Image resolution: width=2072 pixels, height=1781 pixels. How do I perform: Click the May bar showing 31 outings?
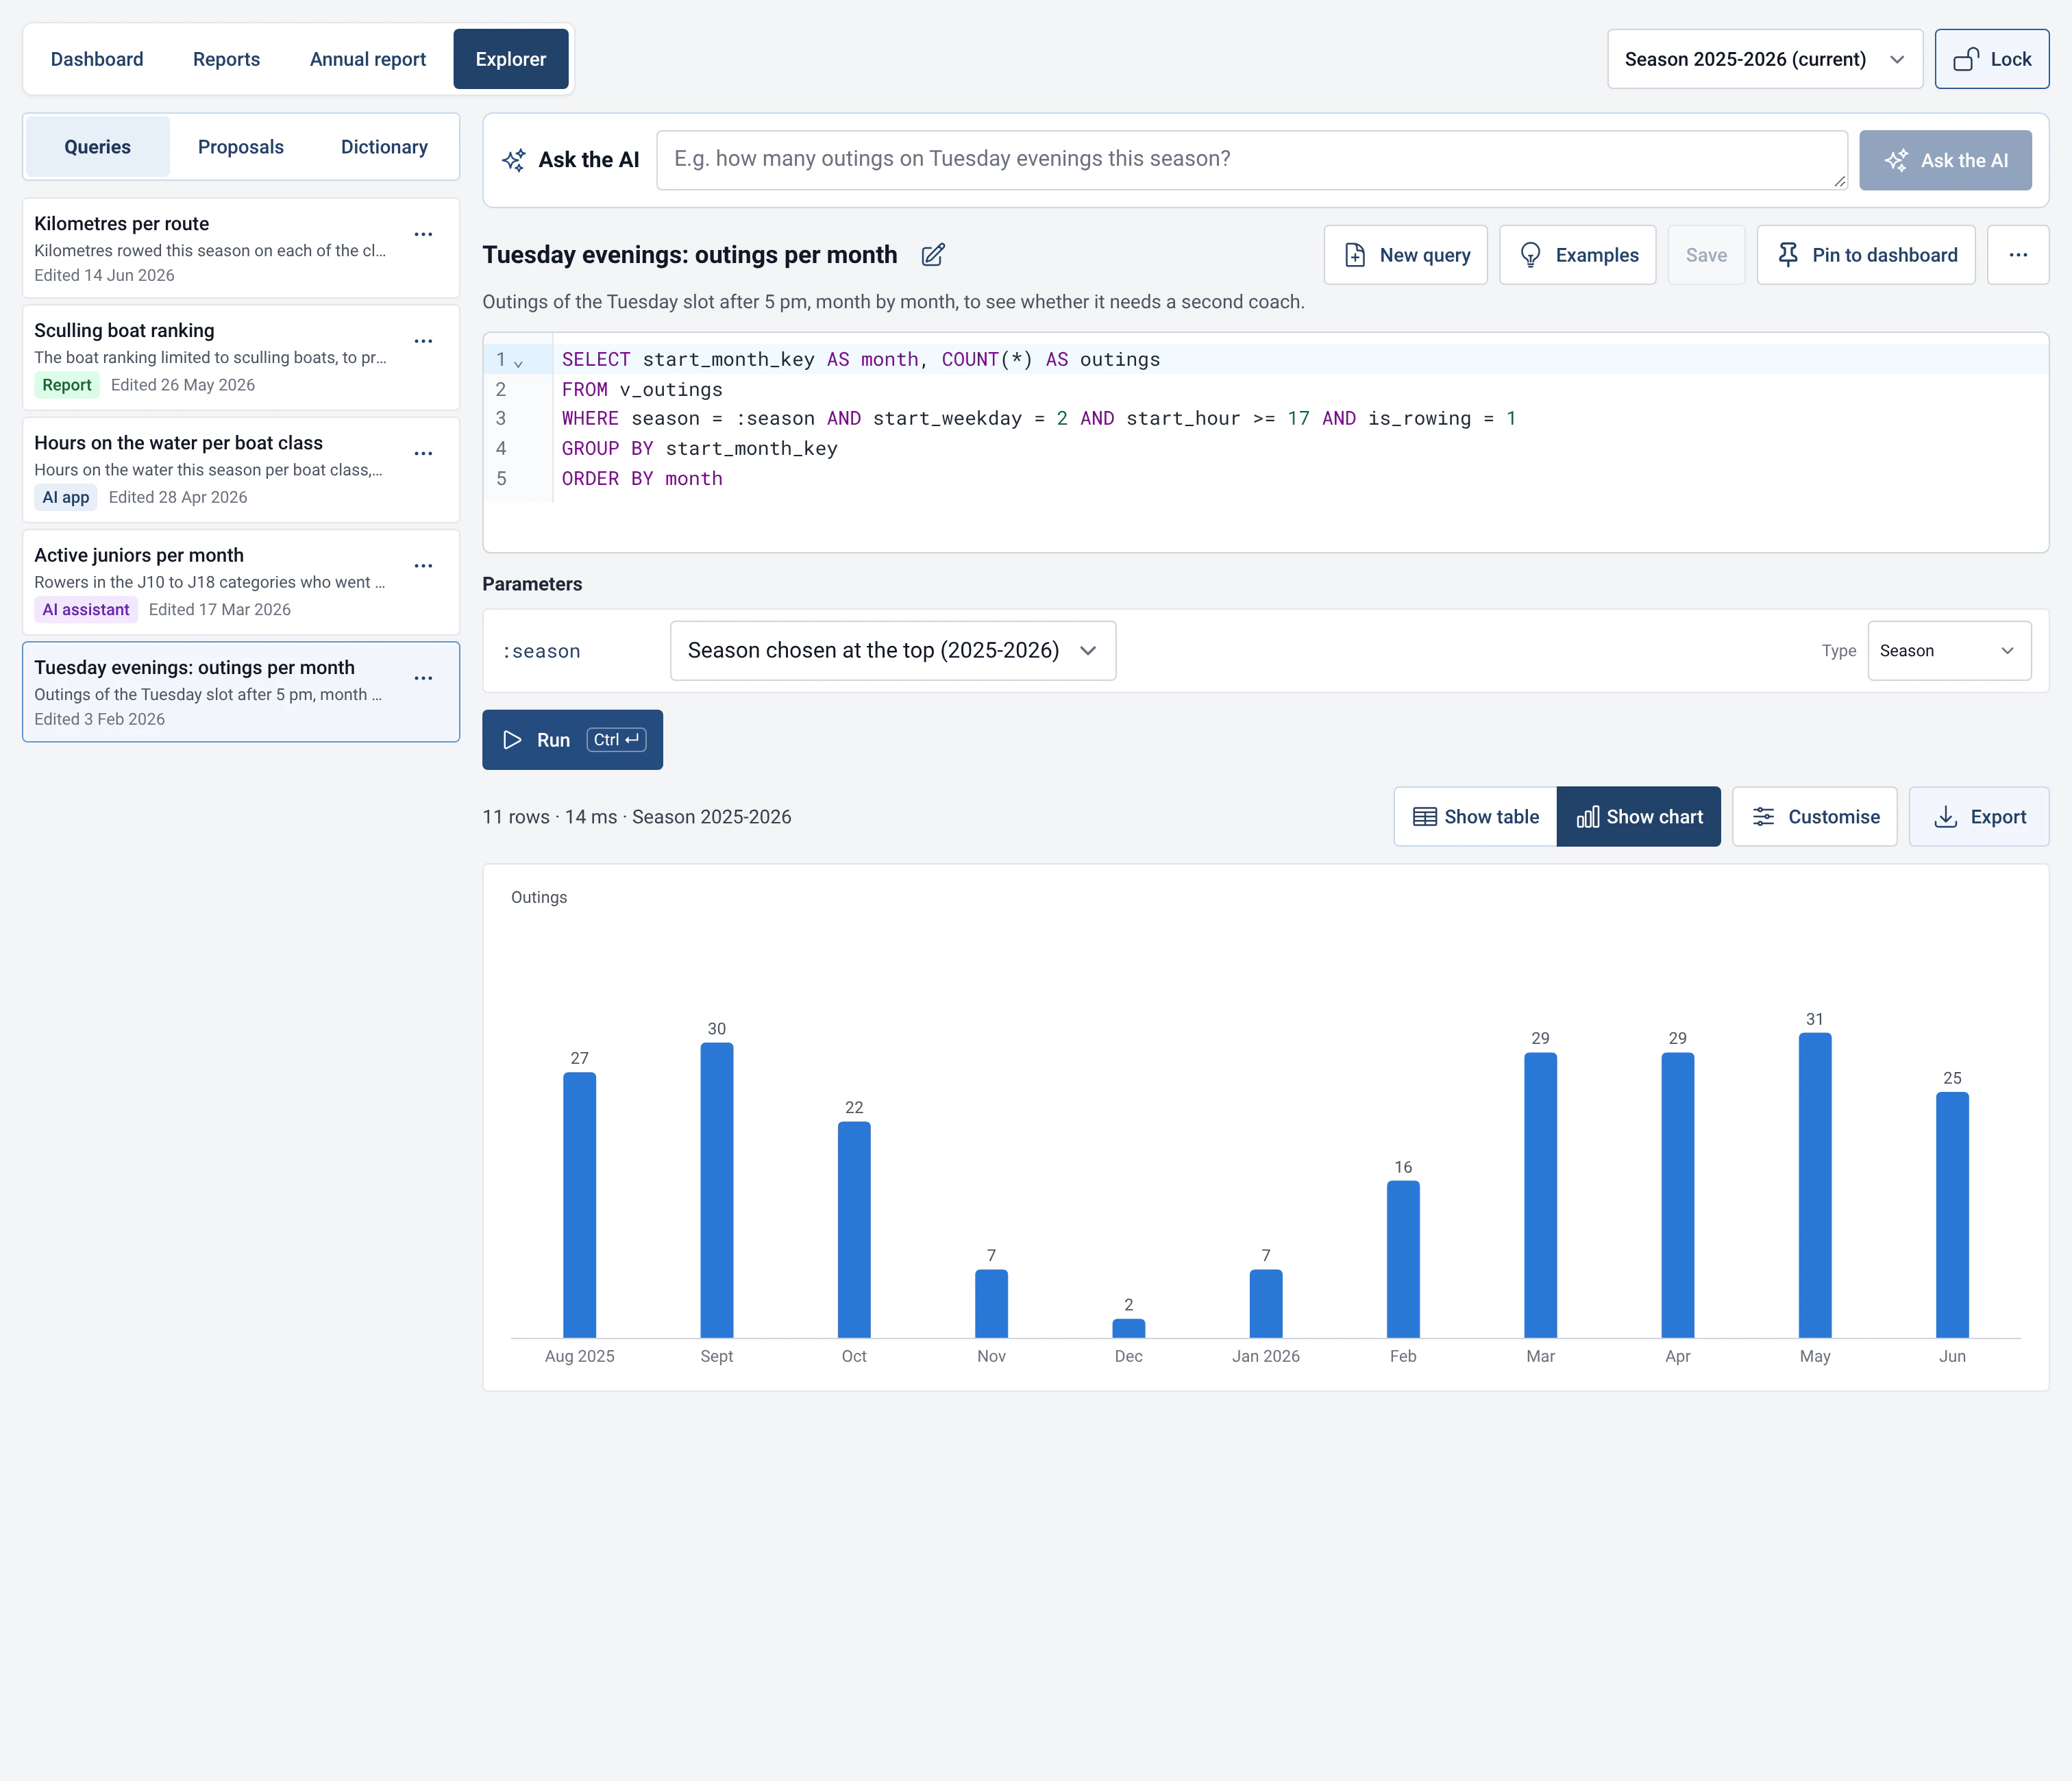pyautogui.click(x=1815, y=1186)
